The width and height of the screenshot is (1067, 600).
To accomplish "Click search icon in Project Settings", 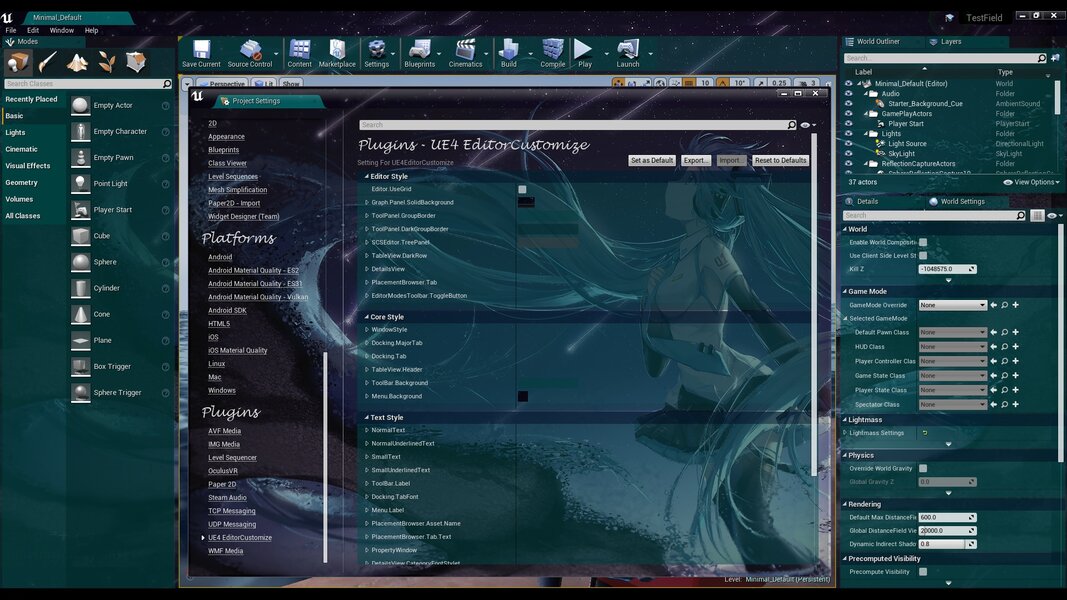I will (x=791, y=125).
